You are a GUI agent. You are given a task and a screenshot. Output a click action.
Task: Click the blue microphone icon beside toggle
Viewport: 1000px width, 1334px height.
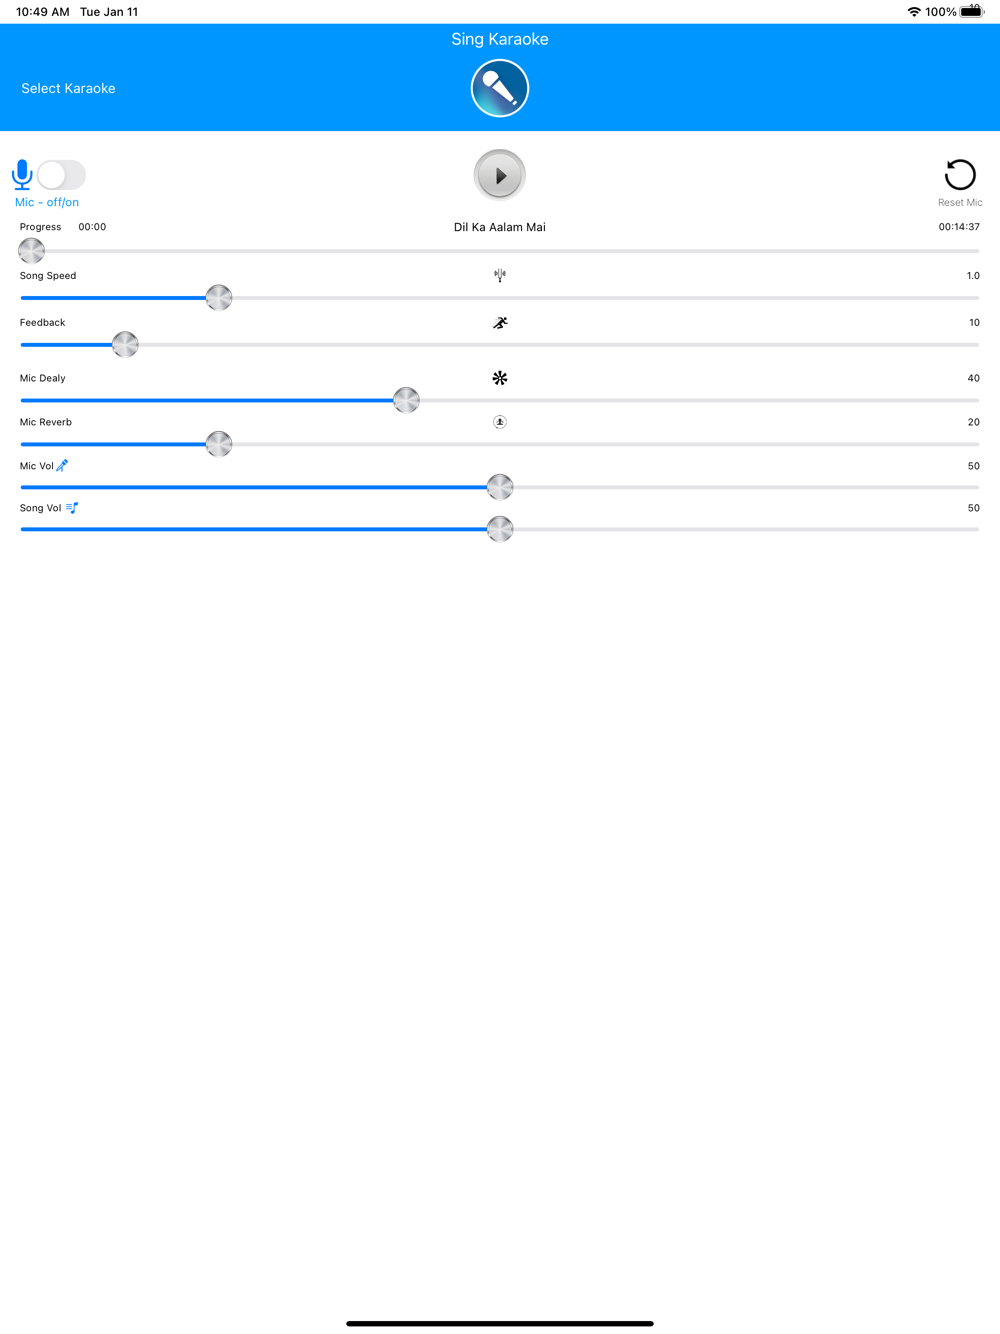(x=22, y=175)
